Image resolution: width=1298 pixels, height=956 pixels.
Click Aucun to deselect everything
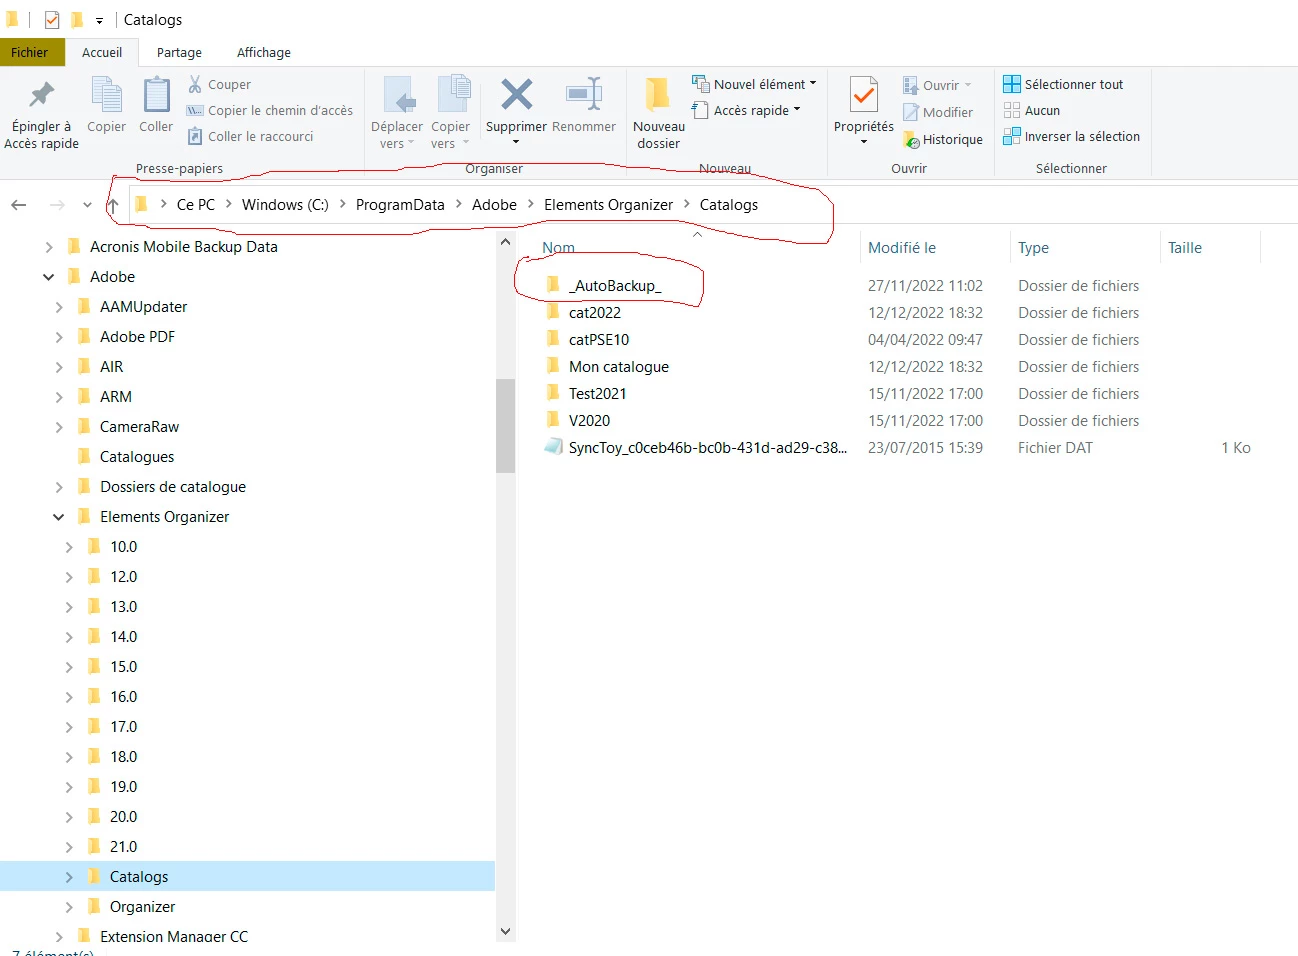click(x=1032, y=111)
